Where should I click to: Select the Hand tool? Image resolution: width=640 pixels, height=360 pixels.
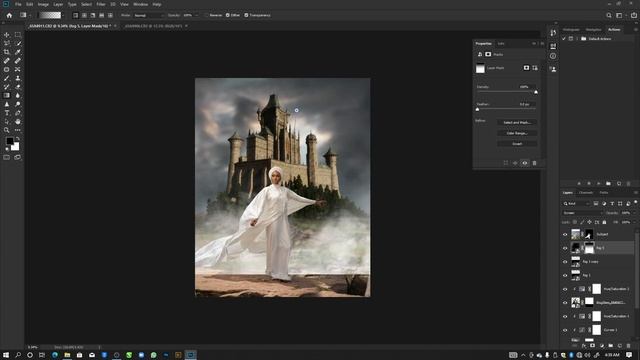pyautogui.click(x=18, y=121)
